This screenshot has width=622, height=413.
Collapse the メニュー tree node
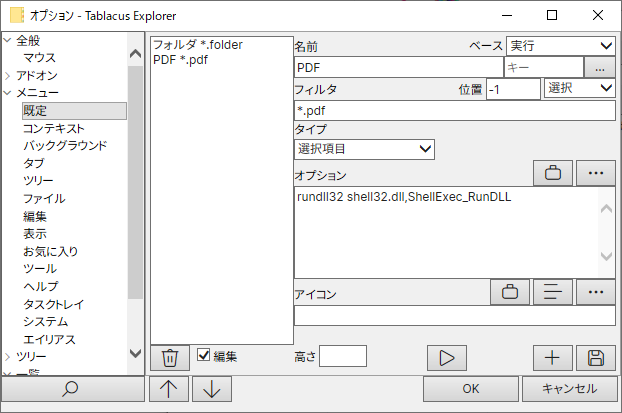[8, 93]
